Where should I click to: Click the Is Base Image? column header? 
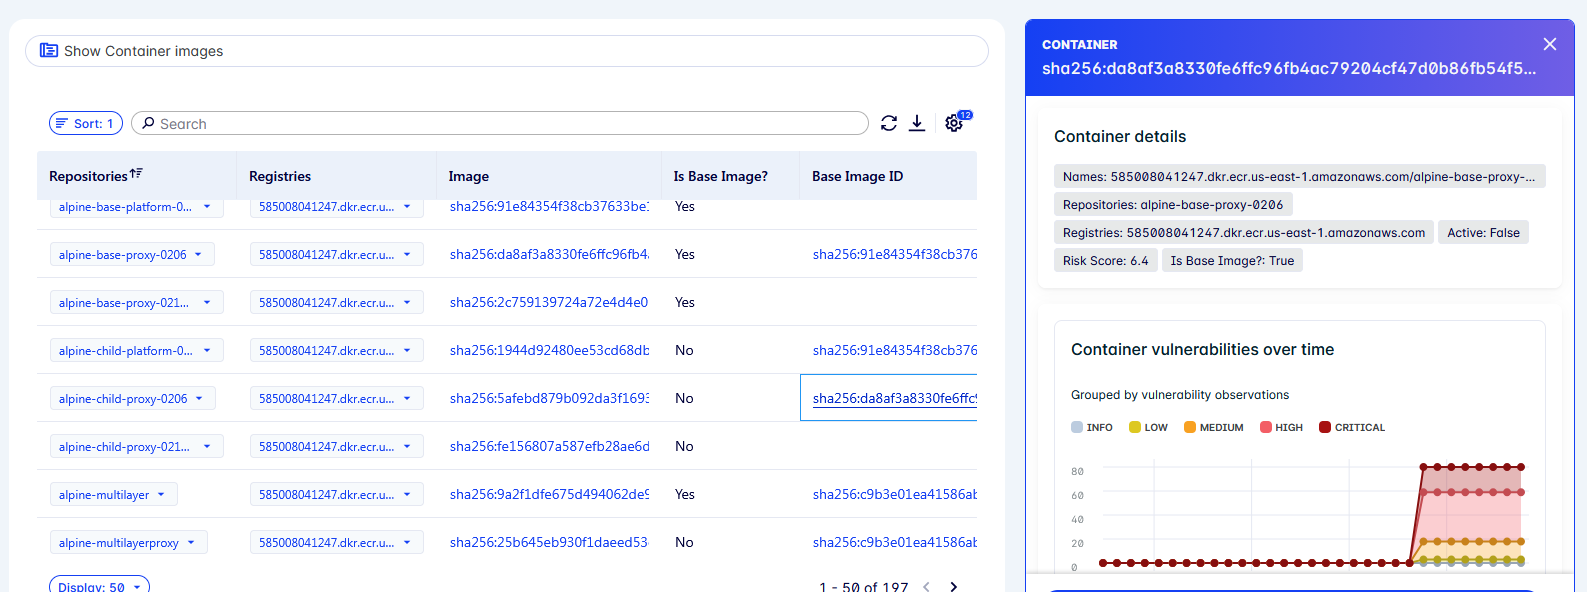click(x=720, y=176)
